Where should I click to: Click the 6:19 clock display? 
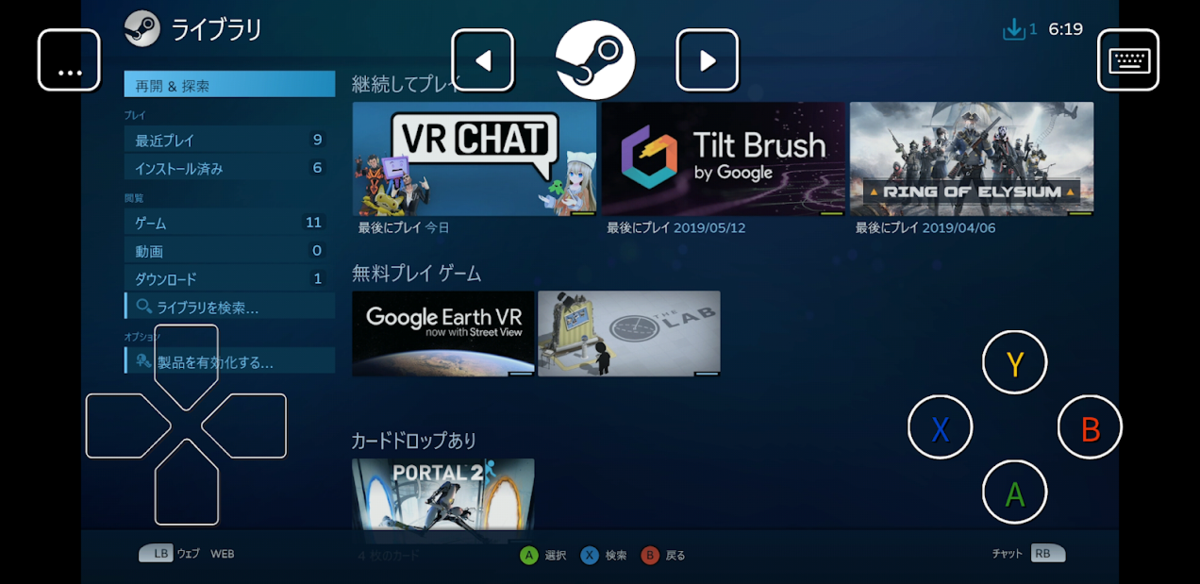1065,29
